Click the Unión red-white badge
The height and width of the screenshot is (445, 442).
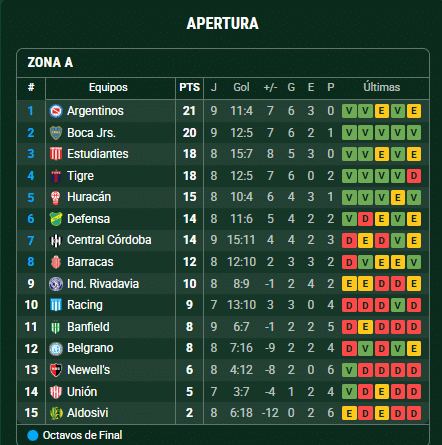[x=56, y=392]
